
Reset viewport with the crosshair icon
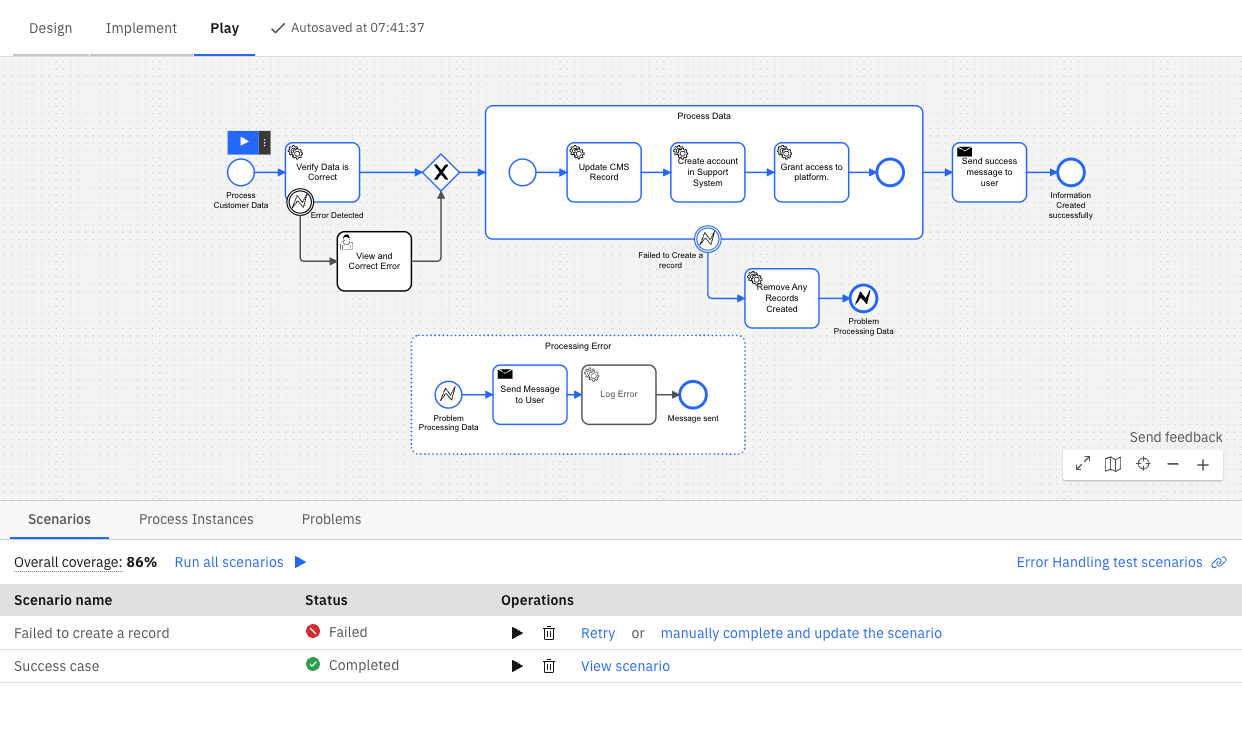click(x=1143, y=464)
